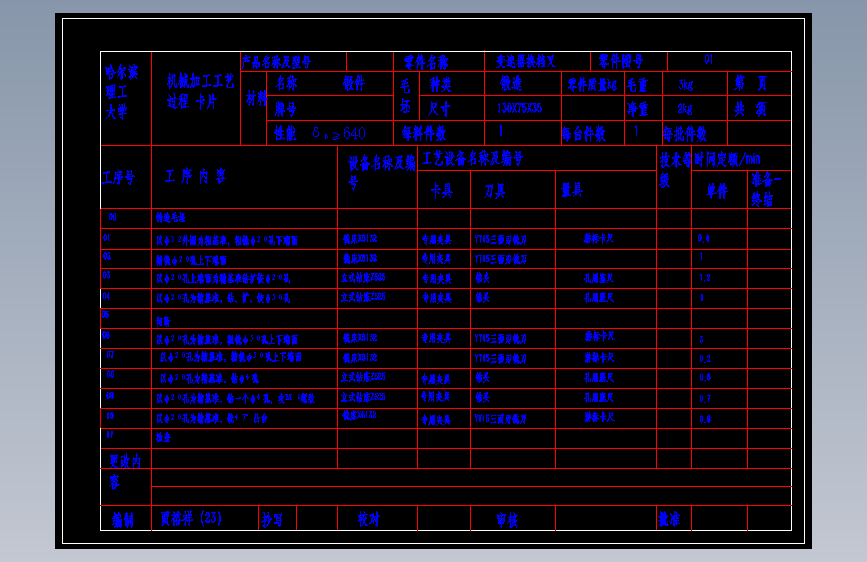The image size is (867, 562).
Task: Click the '审核' footer label
Action: [507, 520]
